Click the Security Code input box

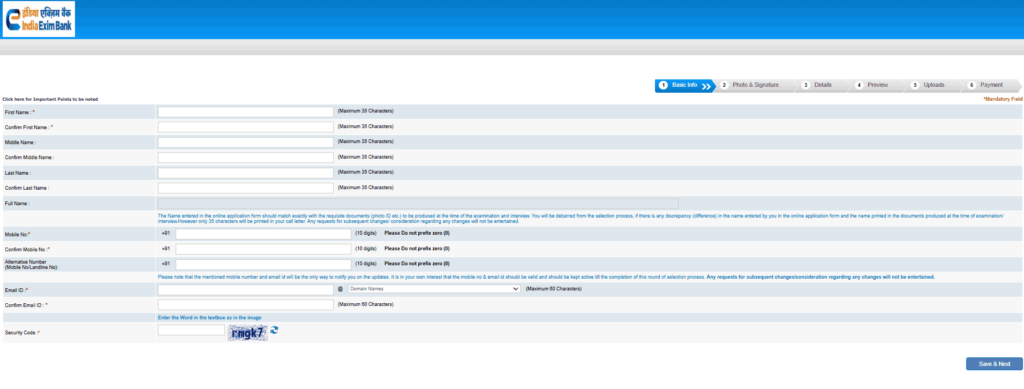[191, 331]
